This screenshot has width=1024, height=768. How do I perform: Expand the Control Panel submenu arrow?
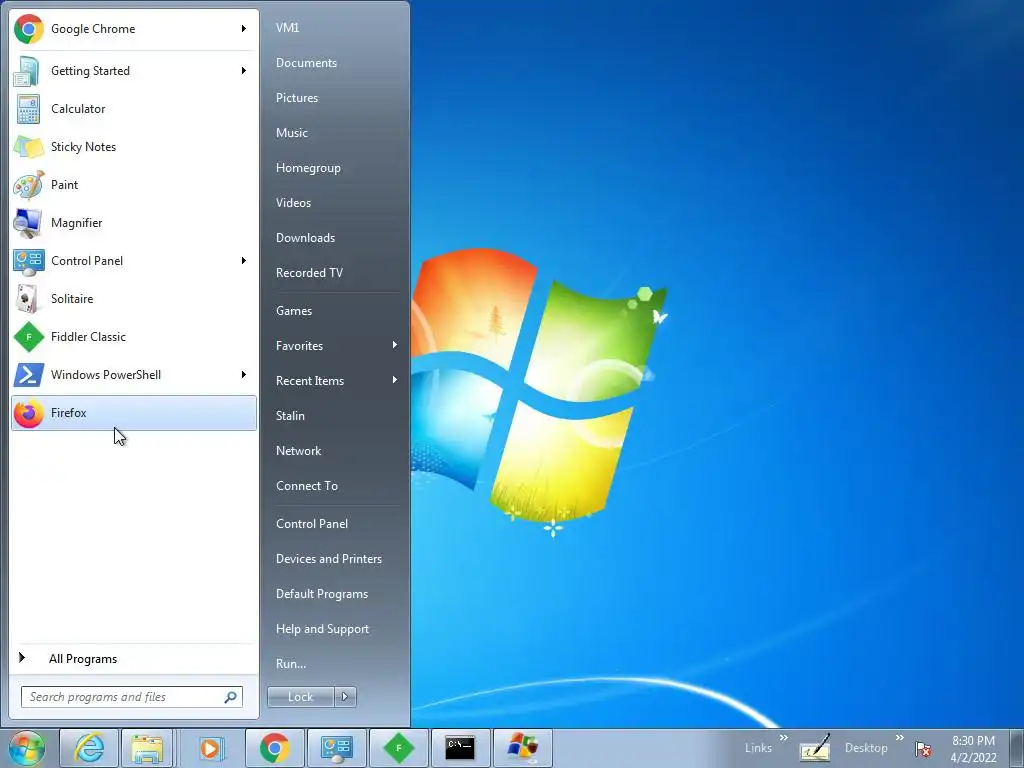pos(244,261)
